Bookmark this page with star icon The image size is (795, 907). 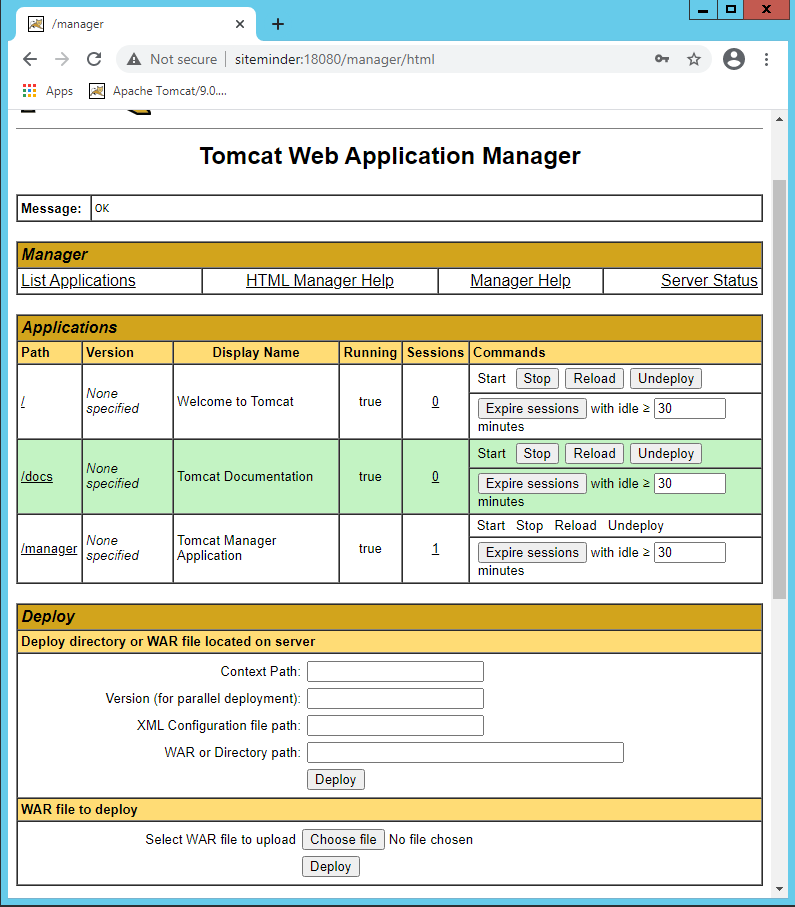(x=693, y=59)
